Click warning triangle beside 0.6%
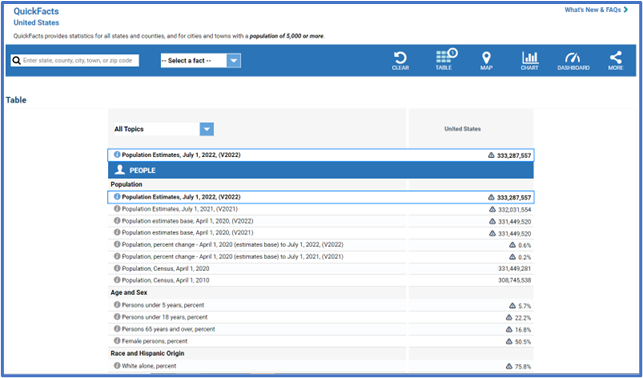 click(x=512, y=245)
